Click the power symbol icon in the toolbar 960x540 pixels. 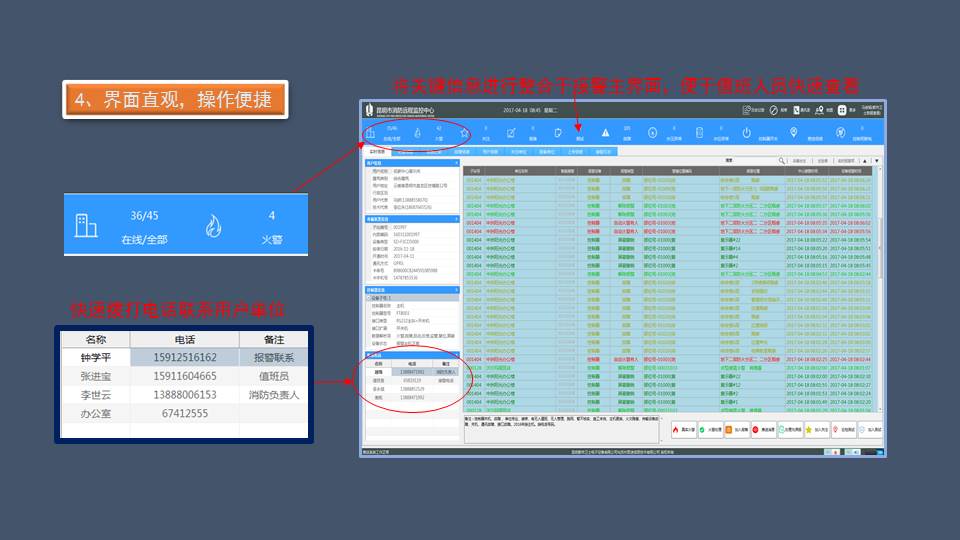click(x=746, y=133)
